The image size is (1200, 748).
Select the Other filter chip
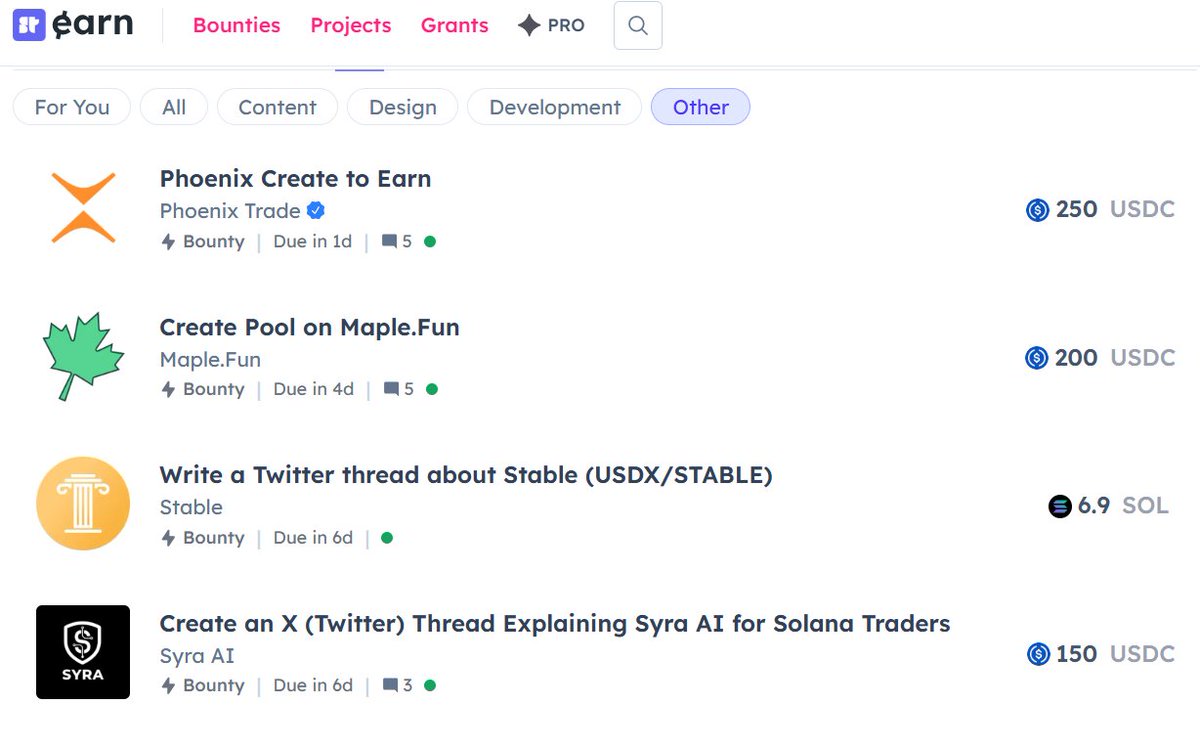[701, 107]
